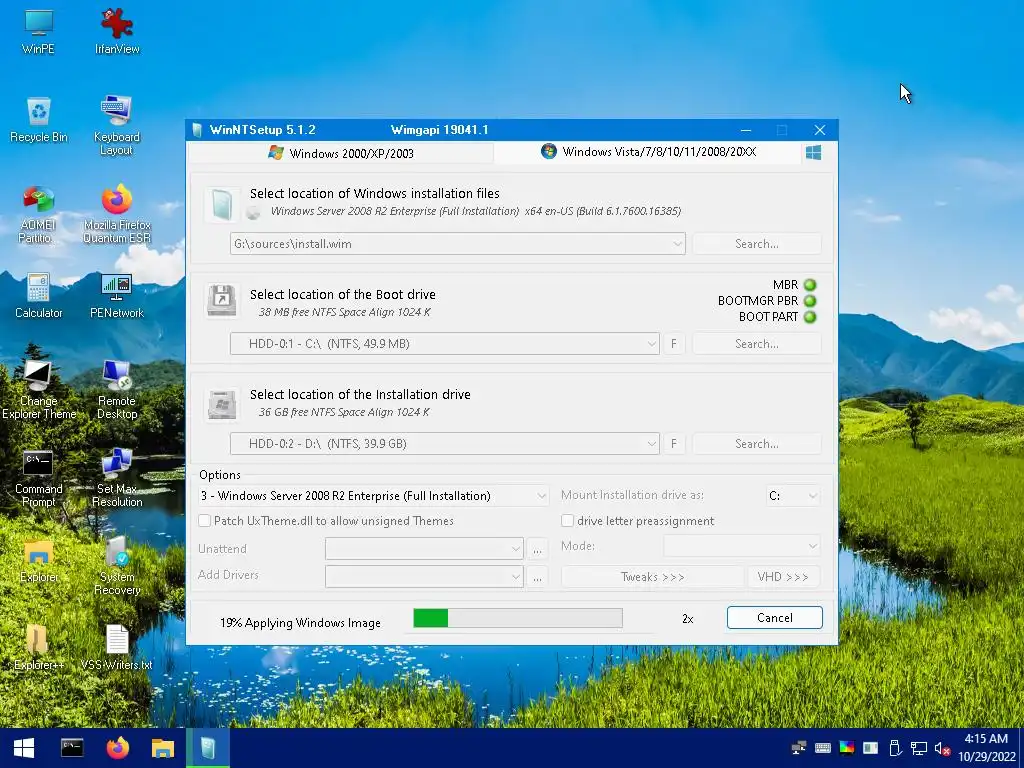Switch to Windows Vista/7/8/10/11/2008/20XX tab
The width and height of the screenshot is (1024, 768).
click(x=648, y=152)
